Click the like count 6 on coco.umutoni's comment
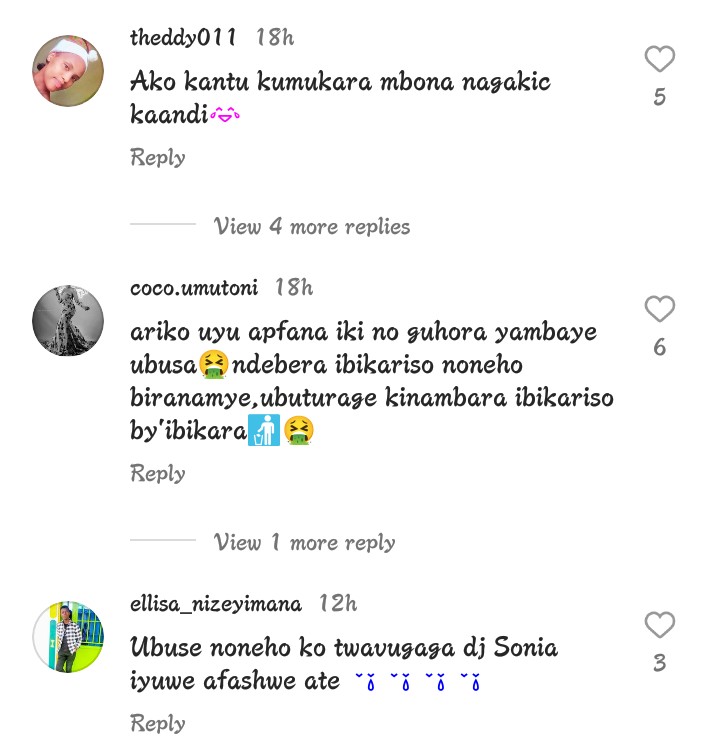The height and width of the screenshot is (756, 720). tap(660, 347)
